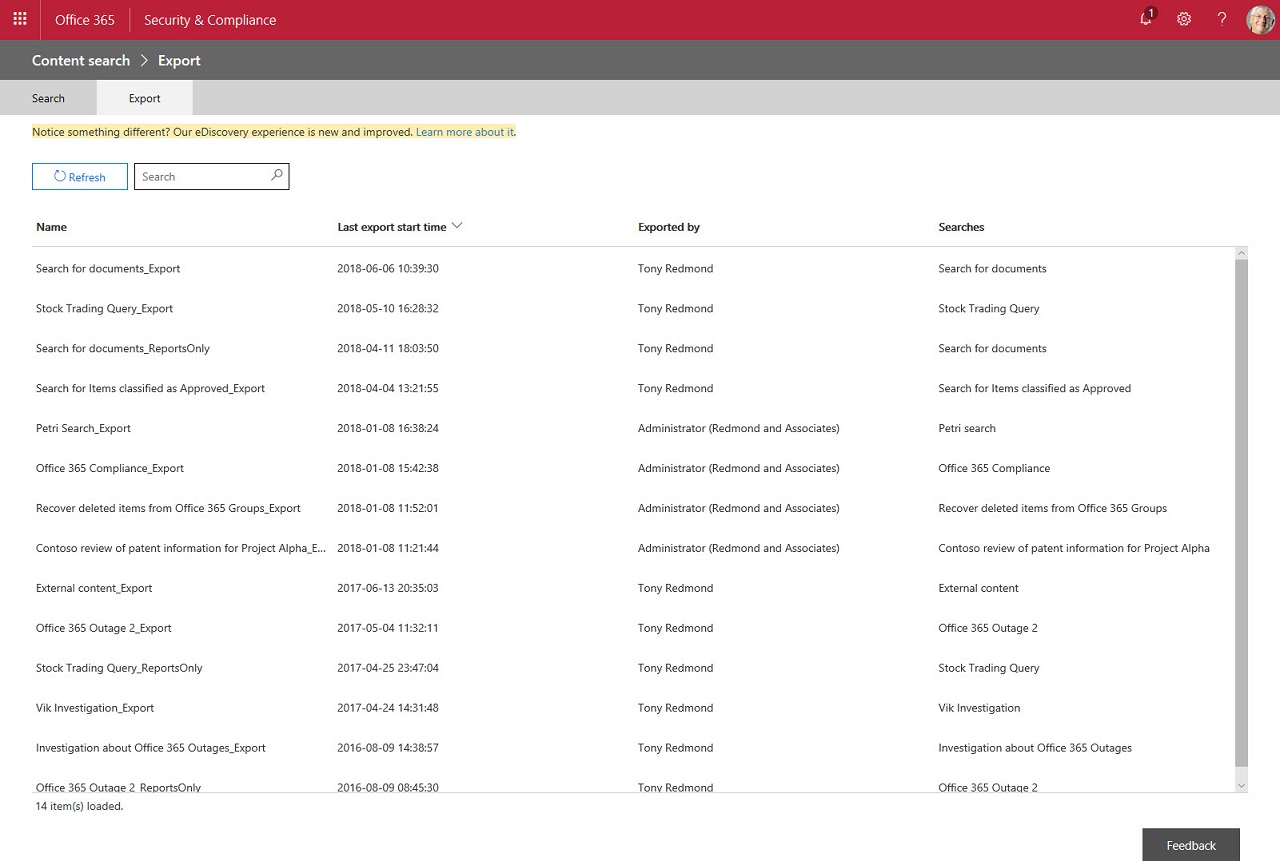Viewport: 1280px width, 861px height.
Task: Click Search for Items classified as Approved search
Action: click(1035, 388)
